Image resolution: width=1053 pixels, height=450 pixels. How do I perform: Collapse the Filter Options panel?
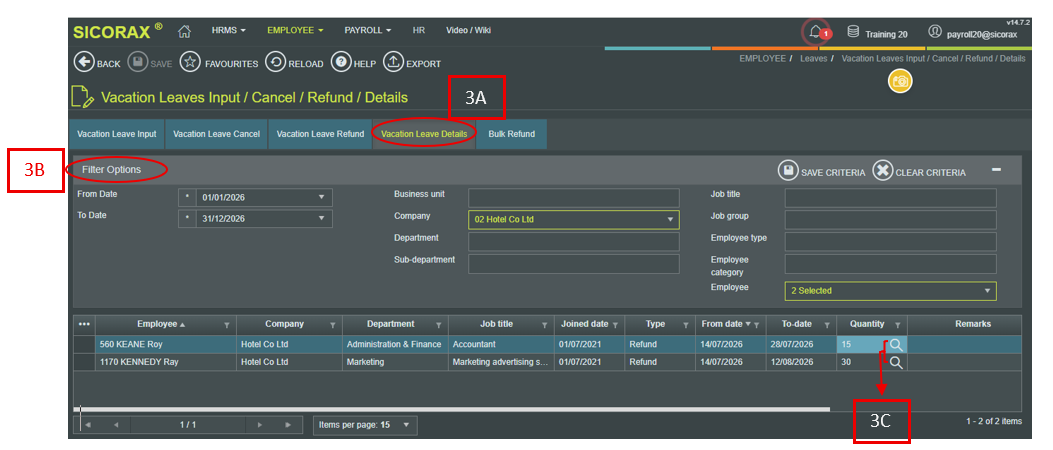click(x=997, y=170)
